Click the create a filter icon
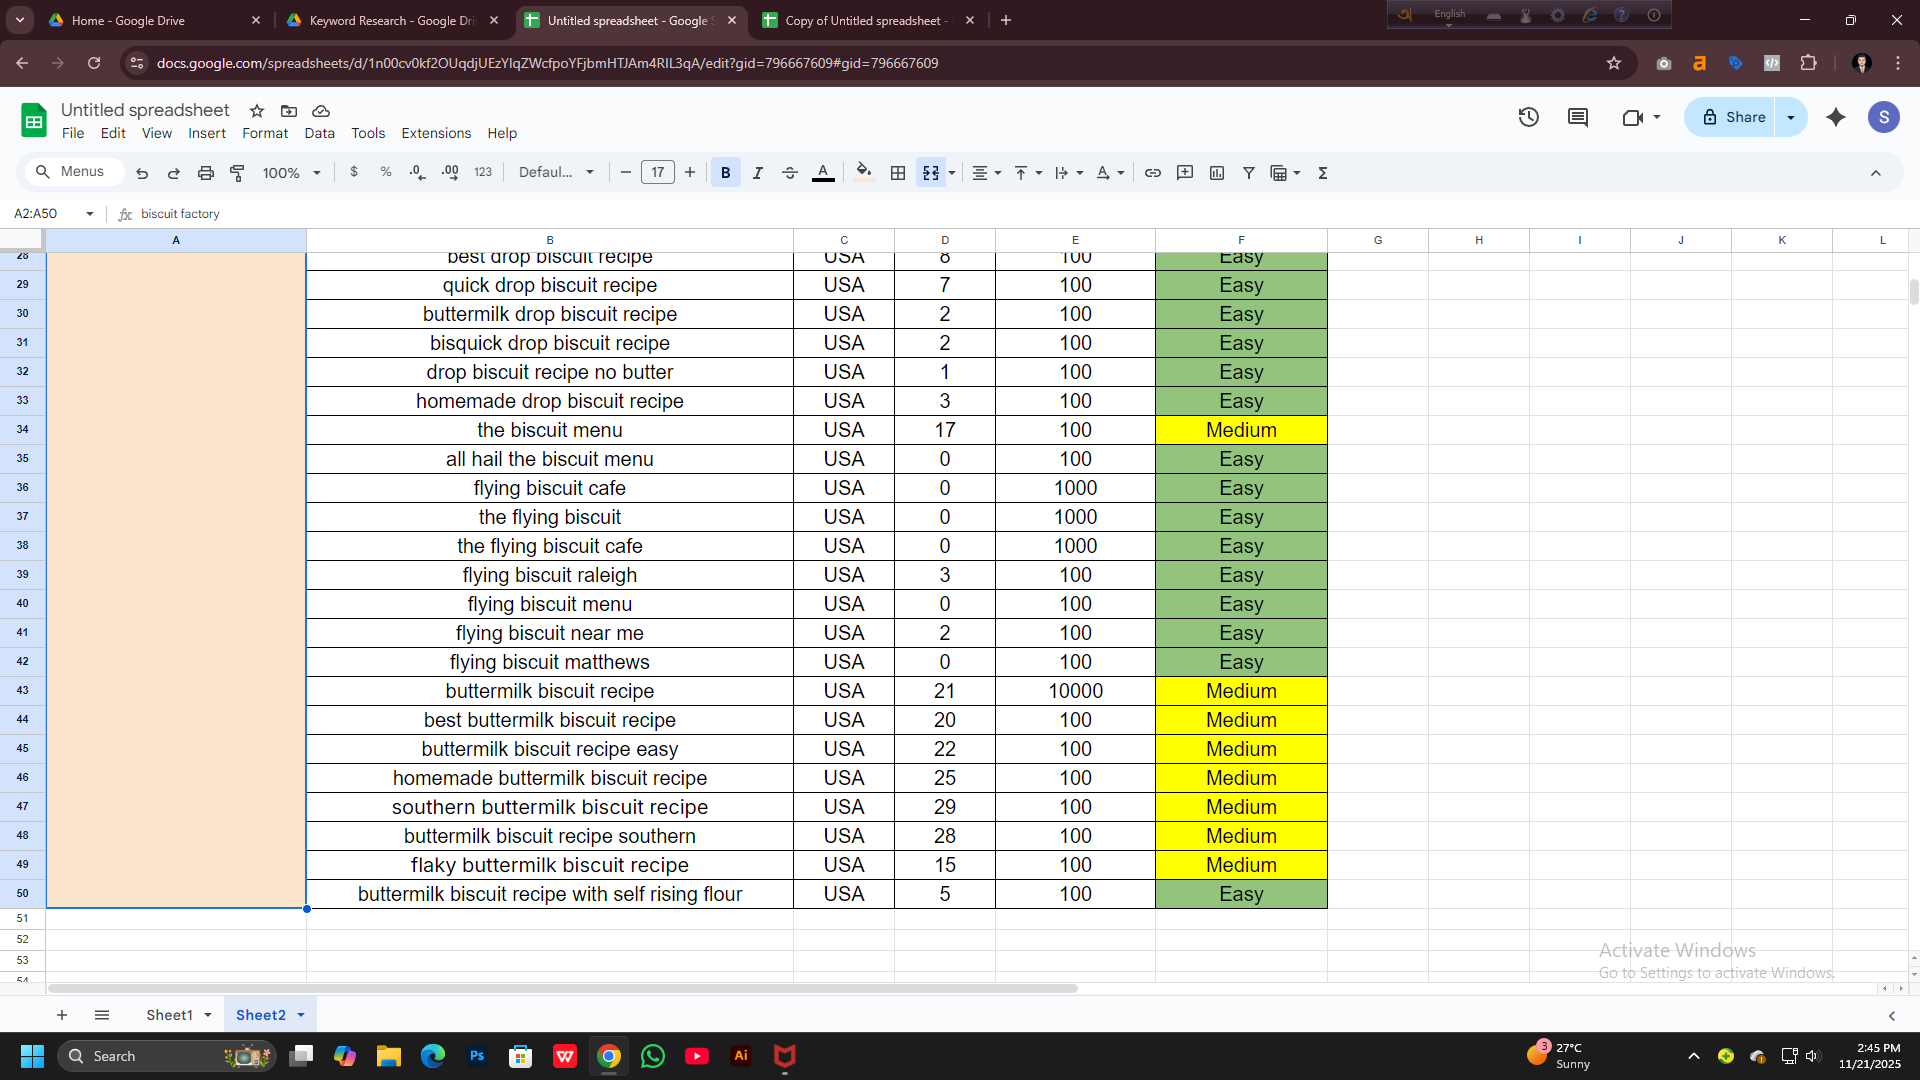The height and width of the screenshot is (1080, 1920). (1249, 173)
